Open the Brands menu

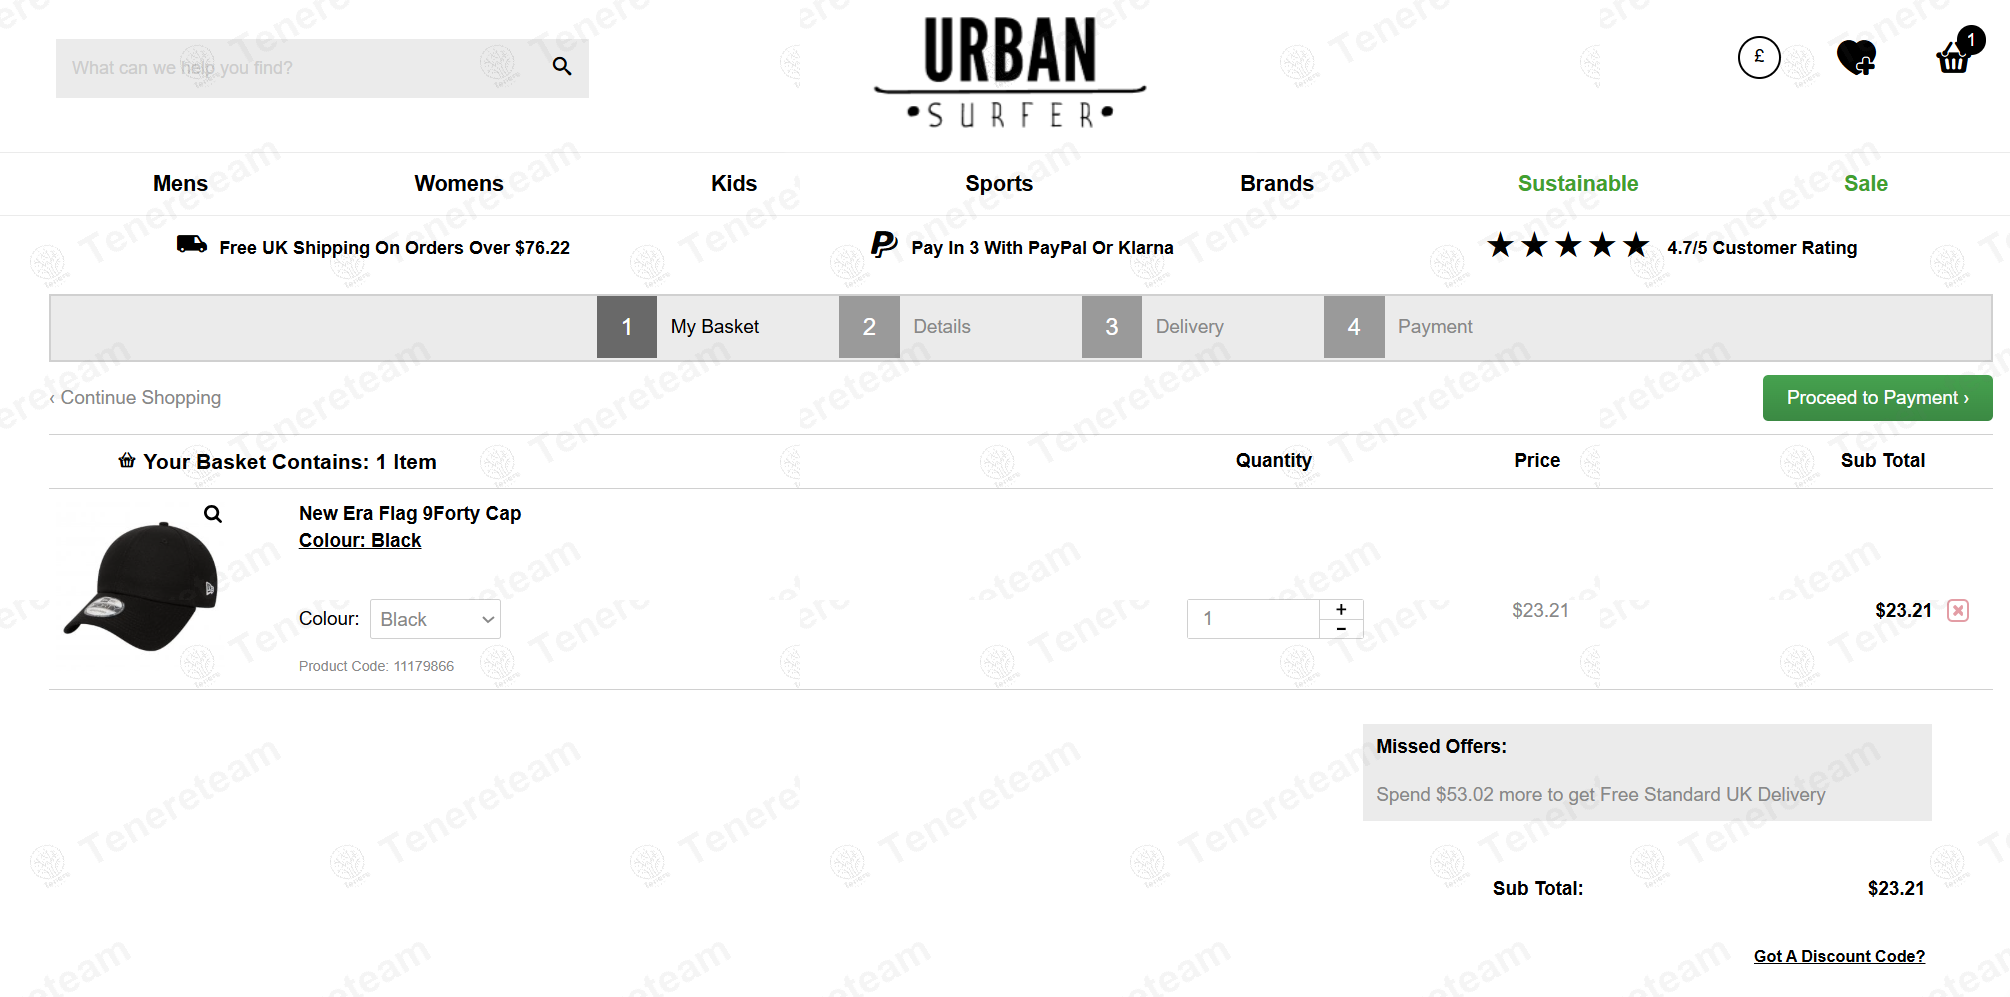(1277, 184)
